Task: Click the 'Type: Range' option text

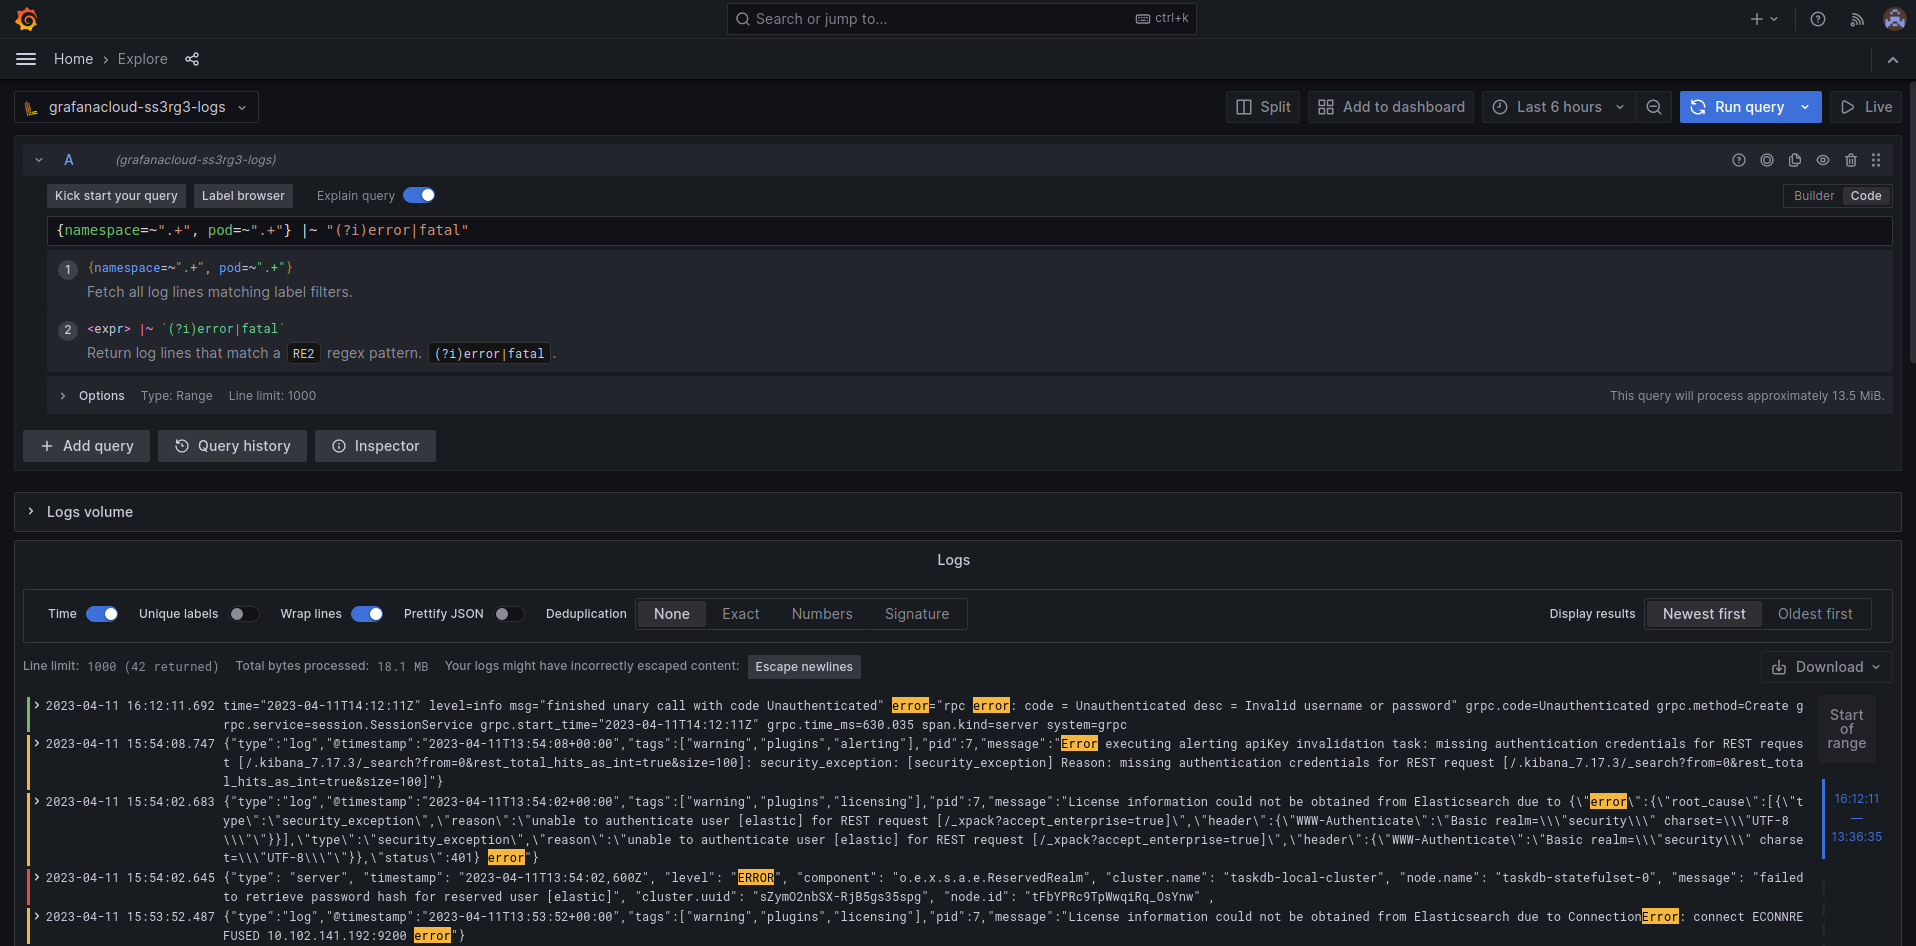Action: coord(177,396)
